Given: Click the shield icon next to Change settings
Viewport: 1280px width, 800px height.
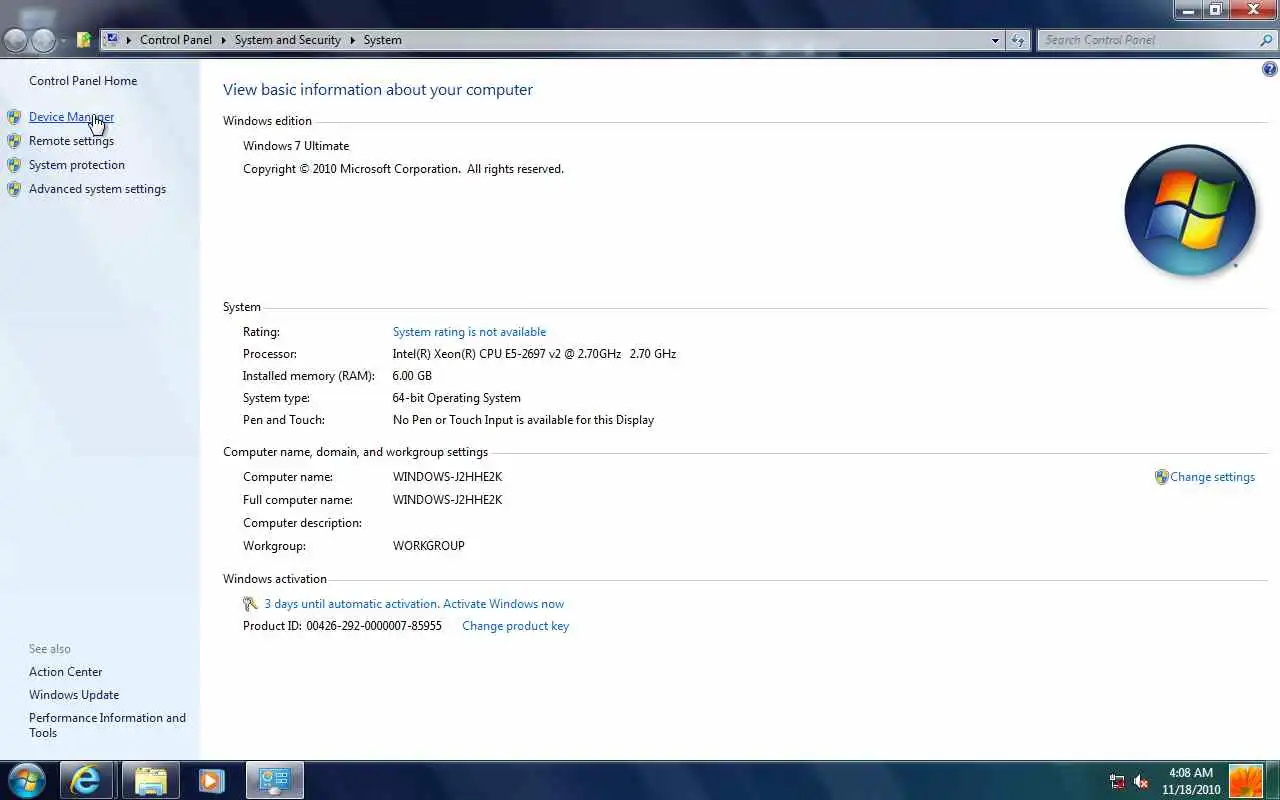Looking at the screenshot, I should click(1161, 477).
